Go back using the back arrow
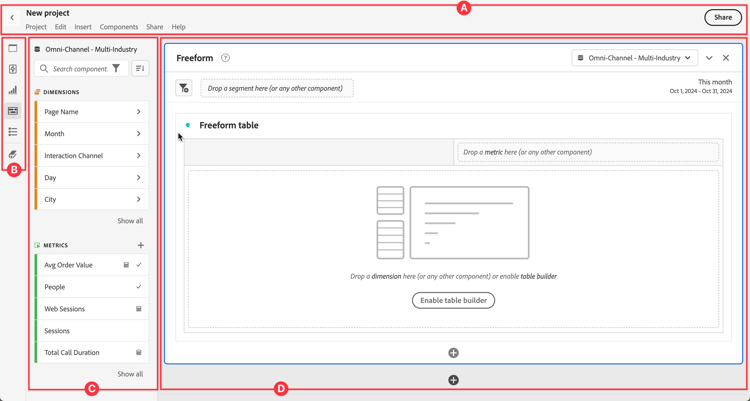The image size is (750, 401). (x=12, y=18)
